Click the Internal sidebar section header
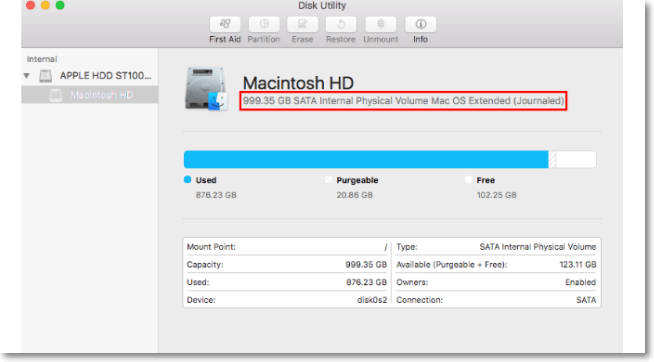 (x=42, y=59)
